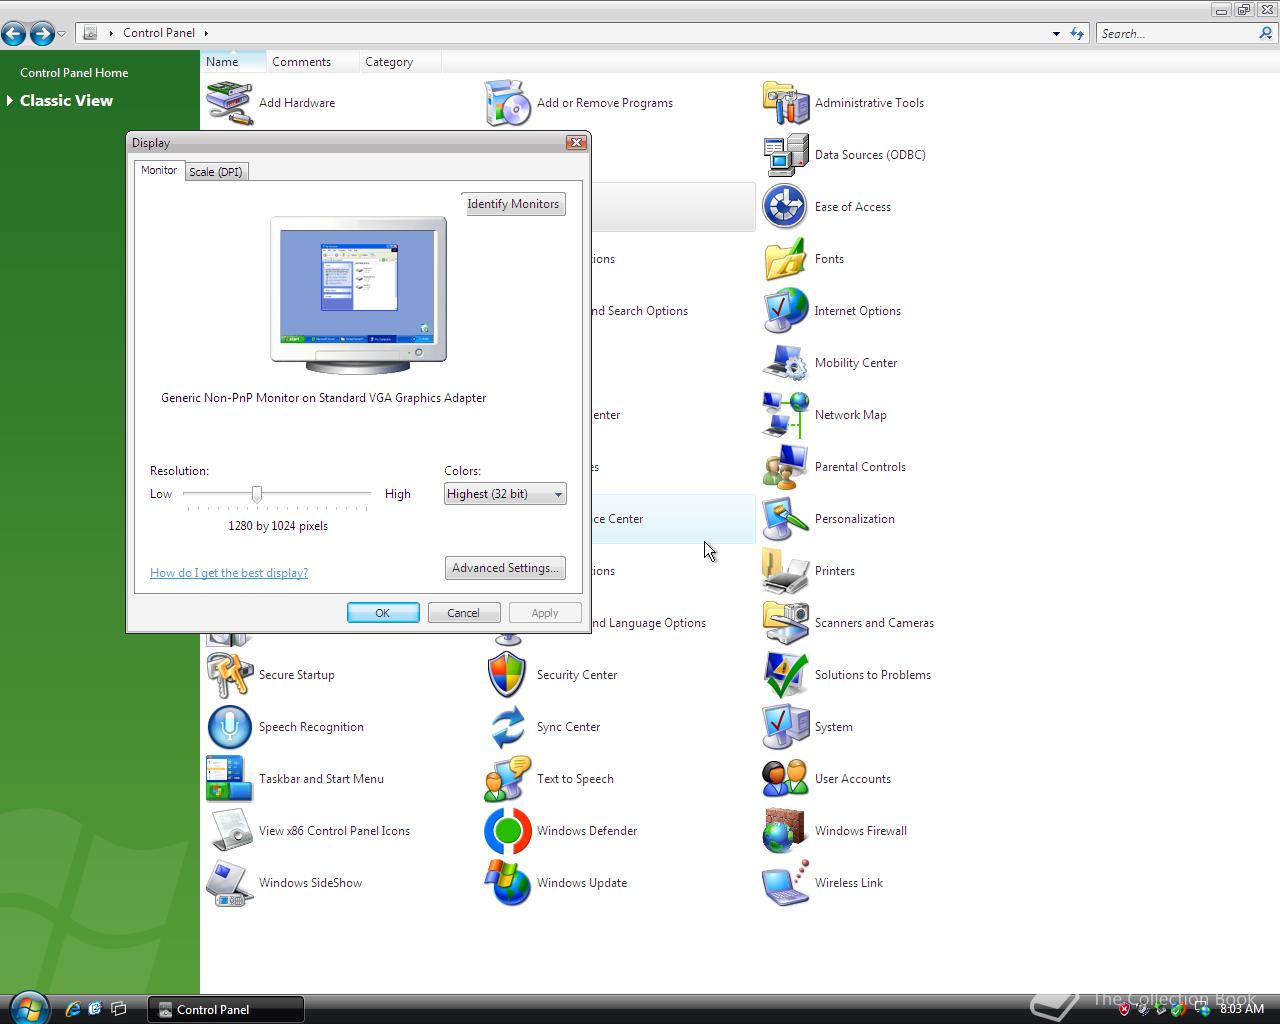Viewport: 1280px width, 1024px height.
Task: Launch Internet Explorer from Quick Launch
Action: point(72,1009)
